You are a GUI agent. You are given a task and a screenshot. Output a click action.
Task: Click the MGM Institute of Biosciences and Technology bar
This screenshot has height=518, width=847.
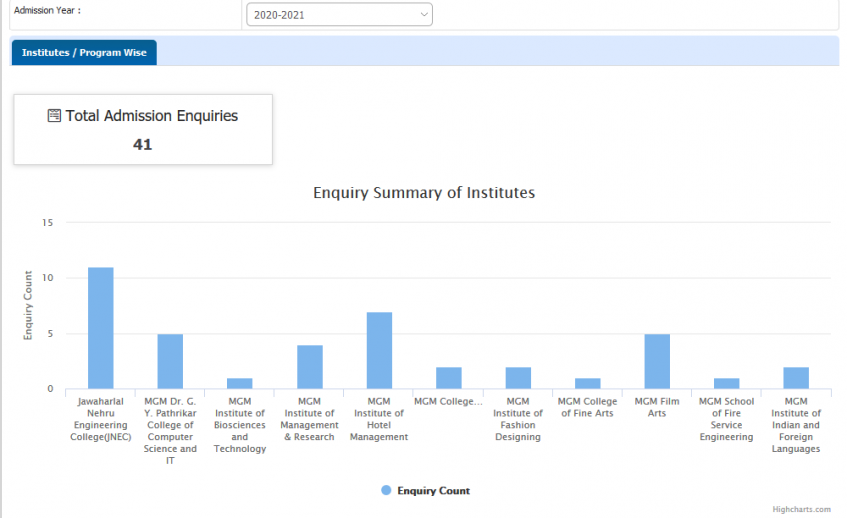pos(240,384)
